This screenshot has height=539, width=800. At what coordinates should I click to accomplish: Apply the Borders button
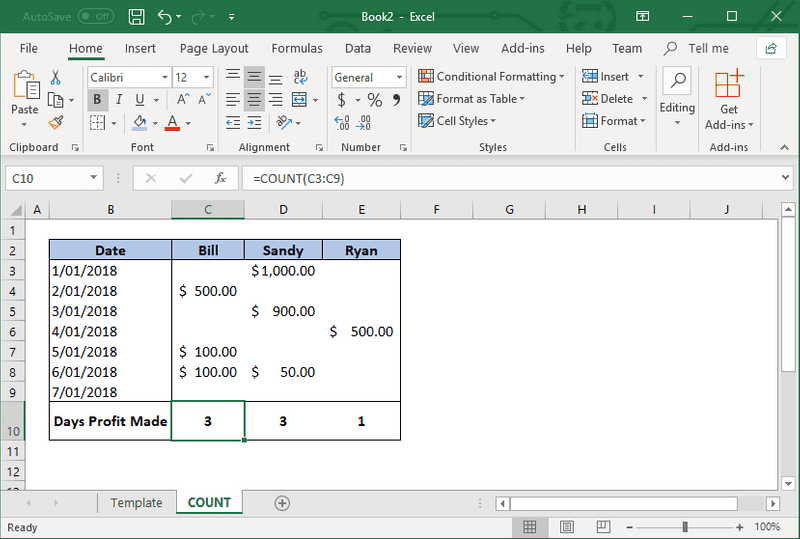pos(97,122)
